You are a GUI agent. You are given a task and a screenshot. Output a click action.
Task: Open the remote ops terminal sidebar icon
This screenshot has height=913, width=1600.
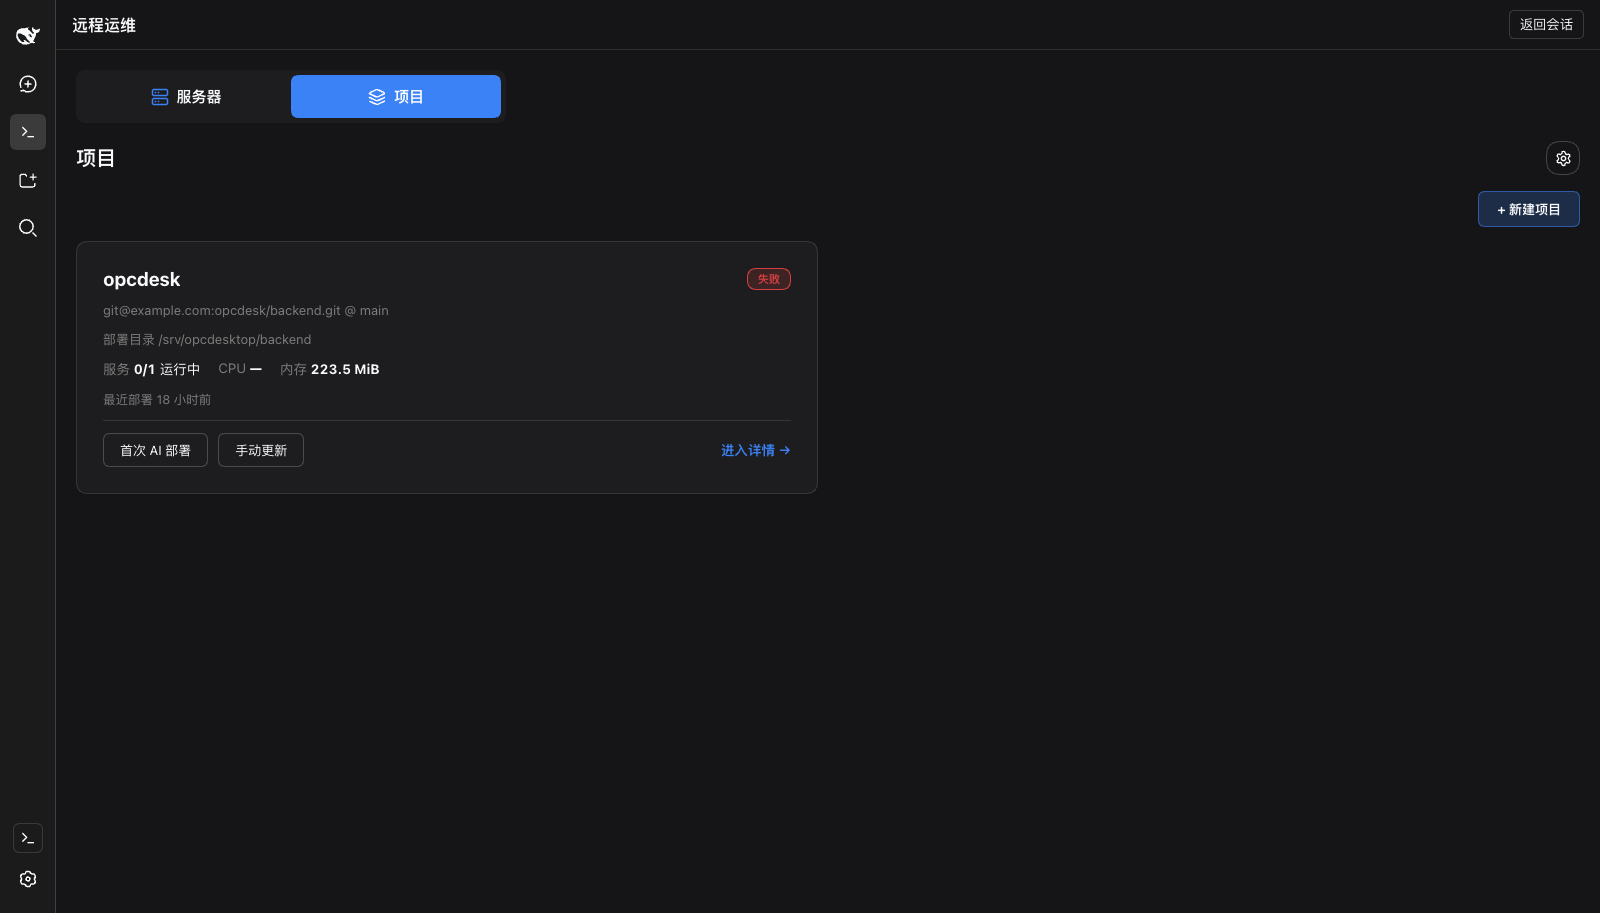point(28,132)
